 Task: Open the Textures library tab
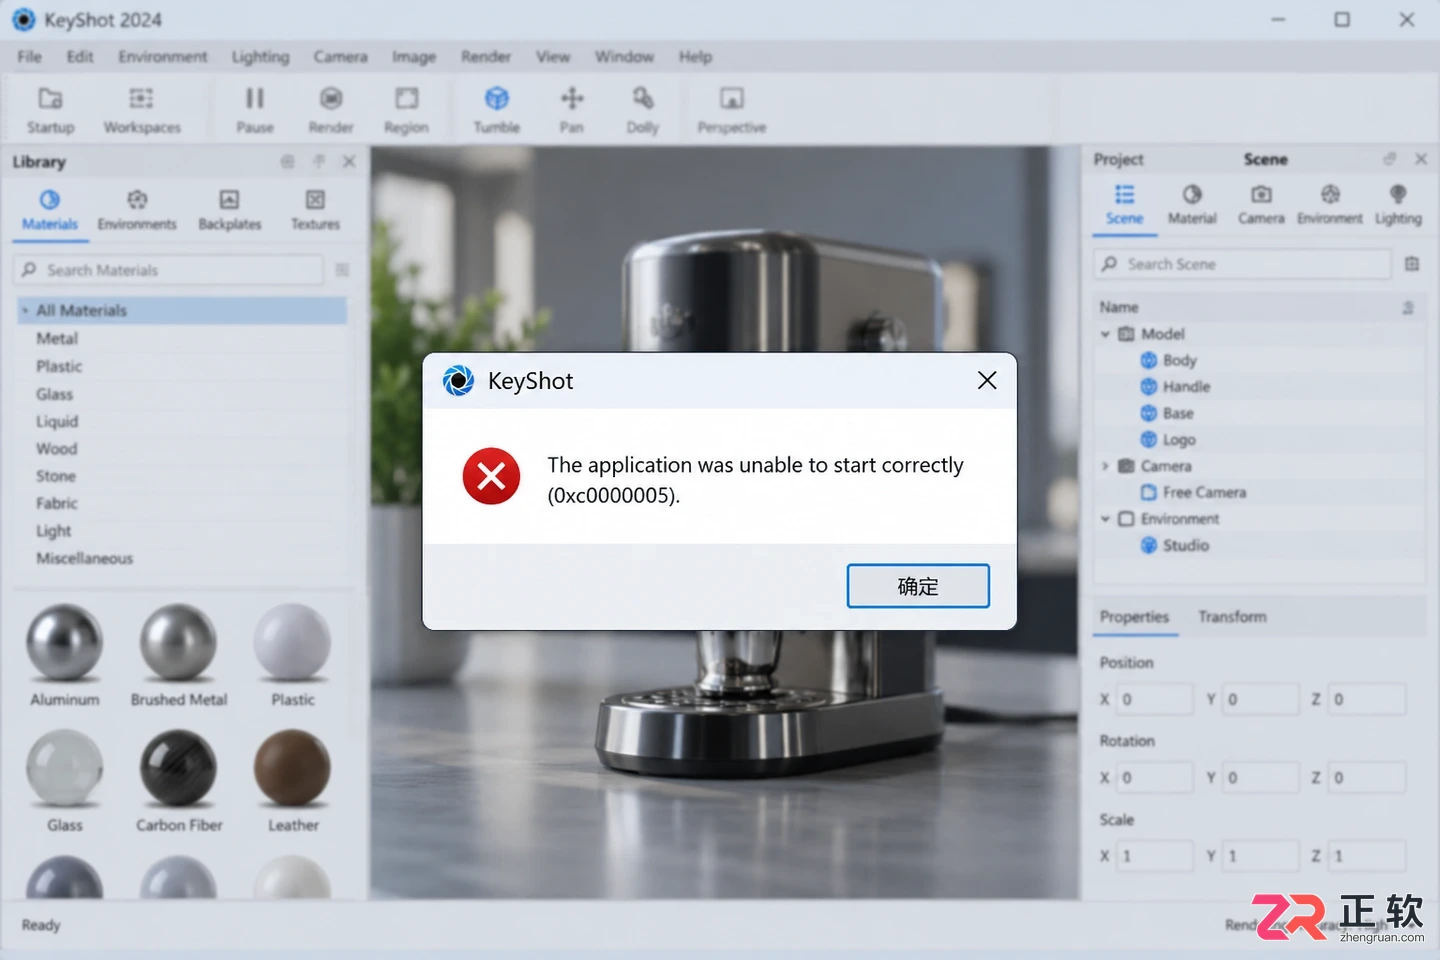click(315, 210)
